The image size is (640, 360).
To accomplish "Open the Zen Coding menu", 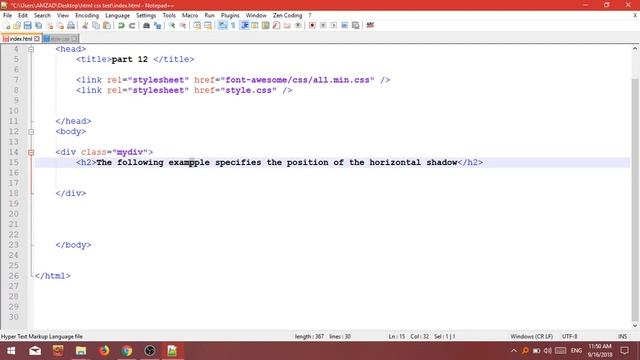I will pyautogui.click(x=287, y=15).
